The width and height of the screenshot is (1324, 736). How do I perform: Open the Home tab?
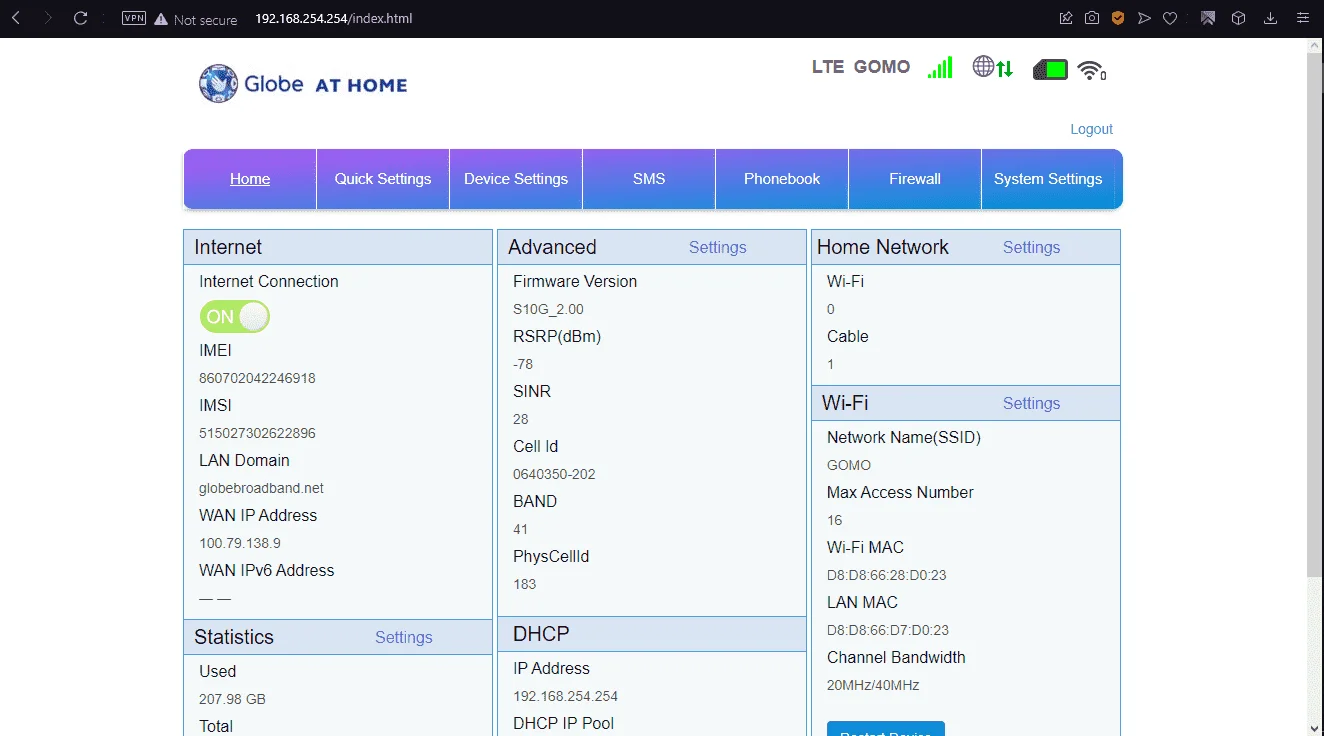250,179
